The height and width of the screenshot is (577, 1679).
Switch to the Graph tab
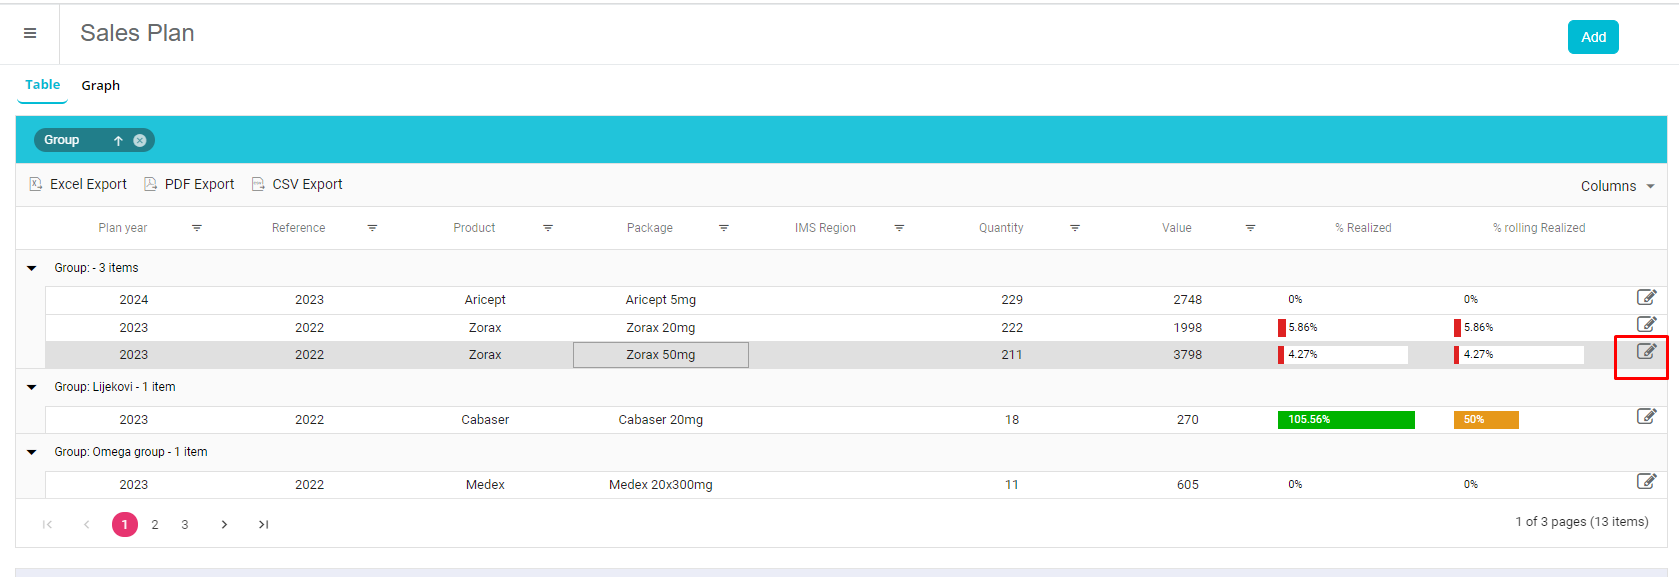100,86
